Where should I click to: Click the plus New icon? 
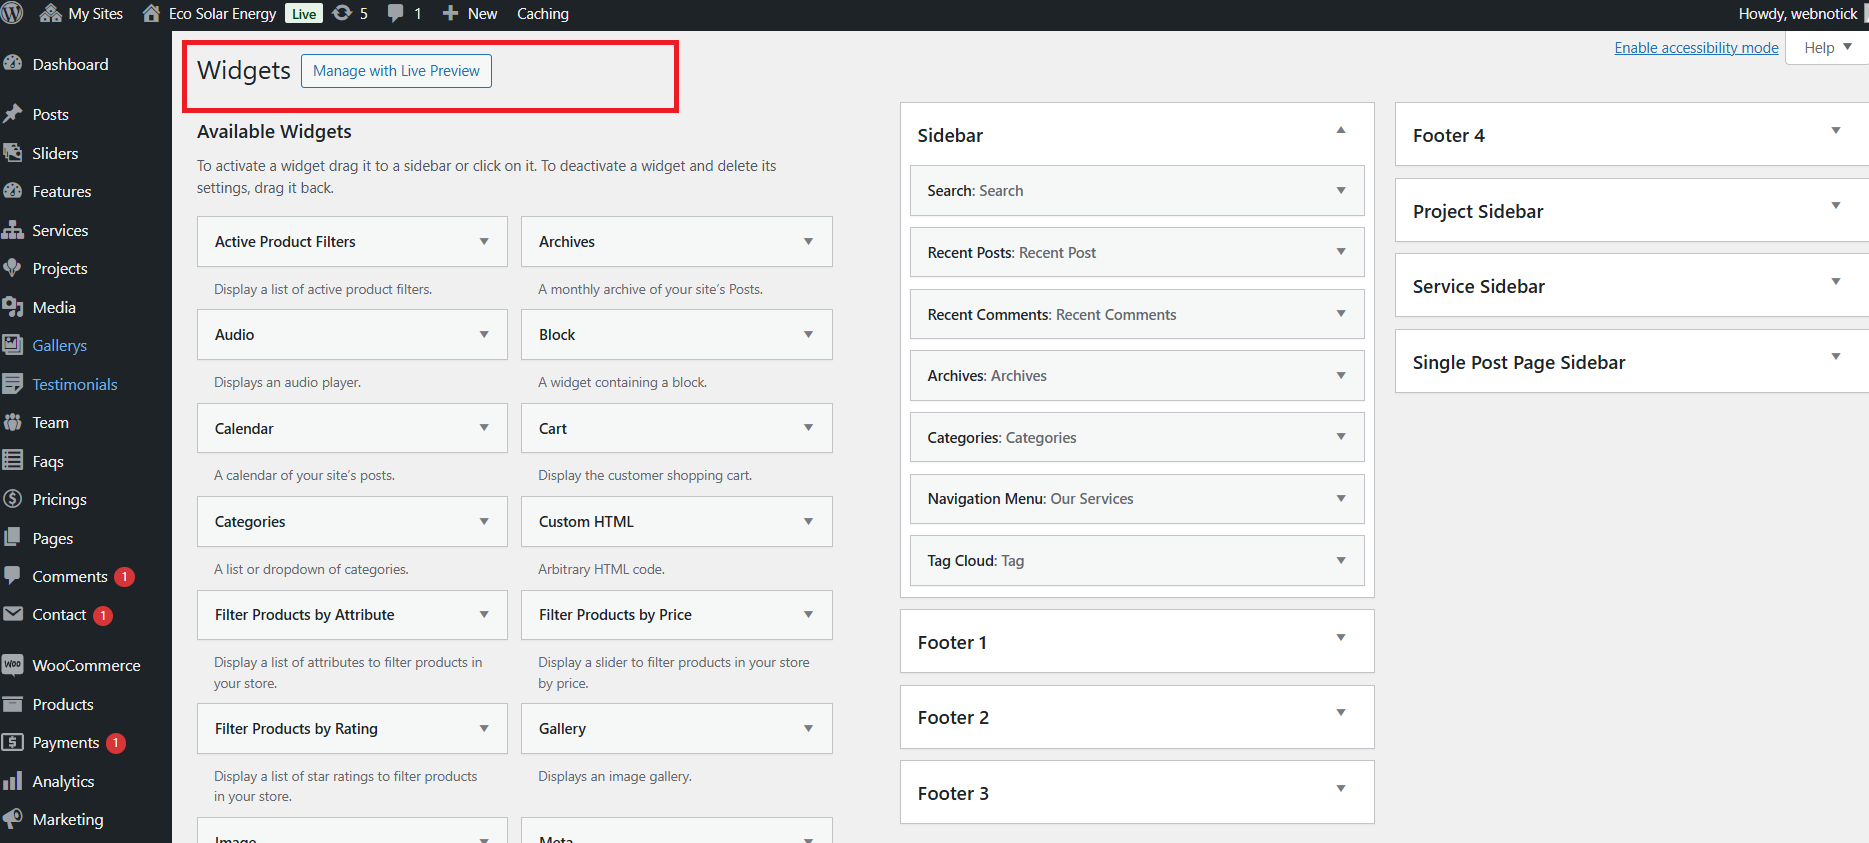pyautogui.click(x=450, y=13)
